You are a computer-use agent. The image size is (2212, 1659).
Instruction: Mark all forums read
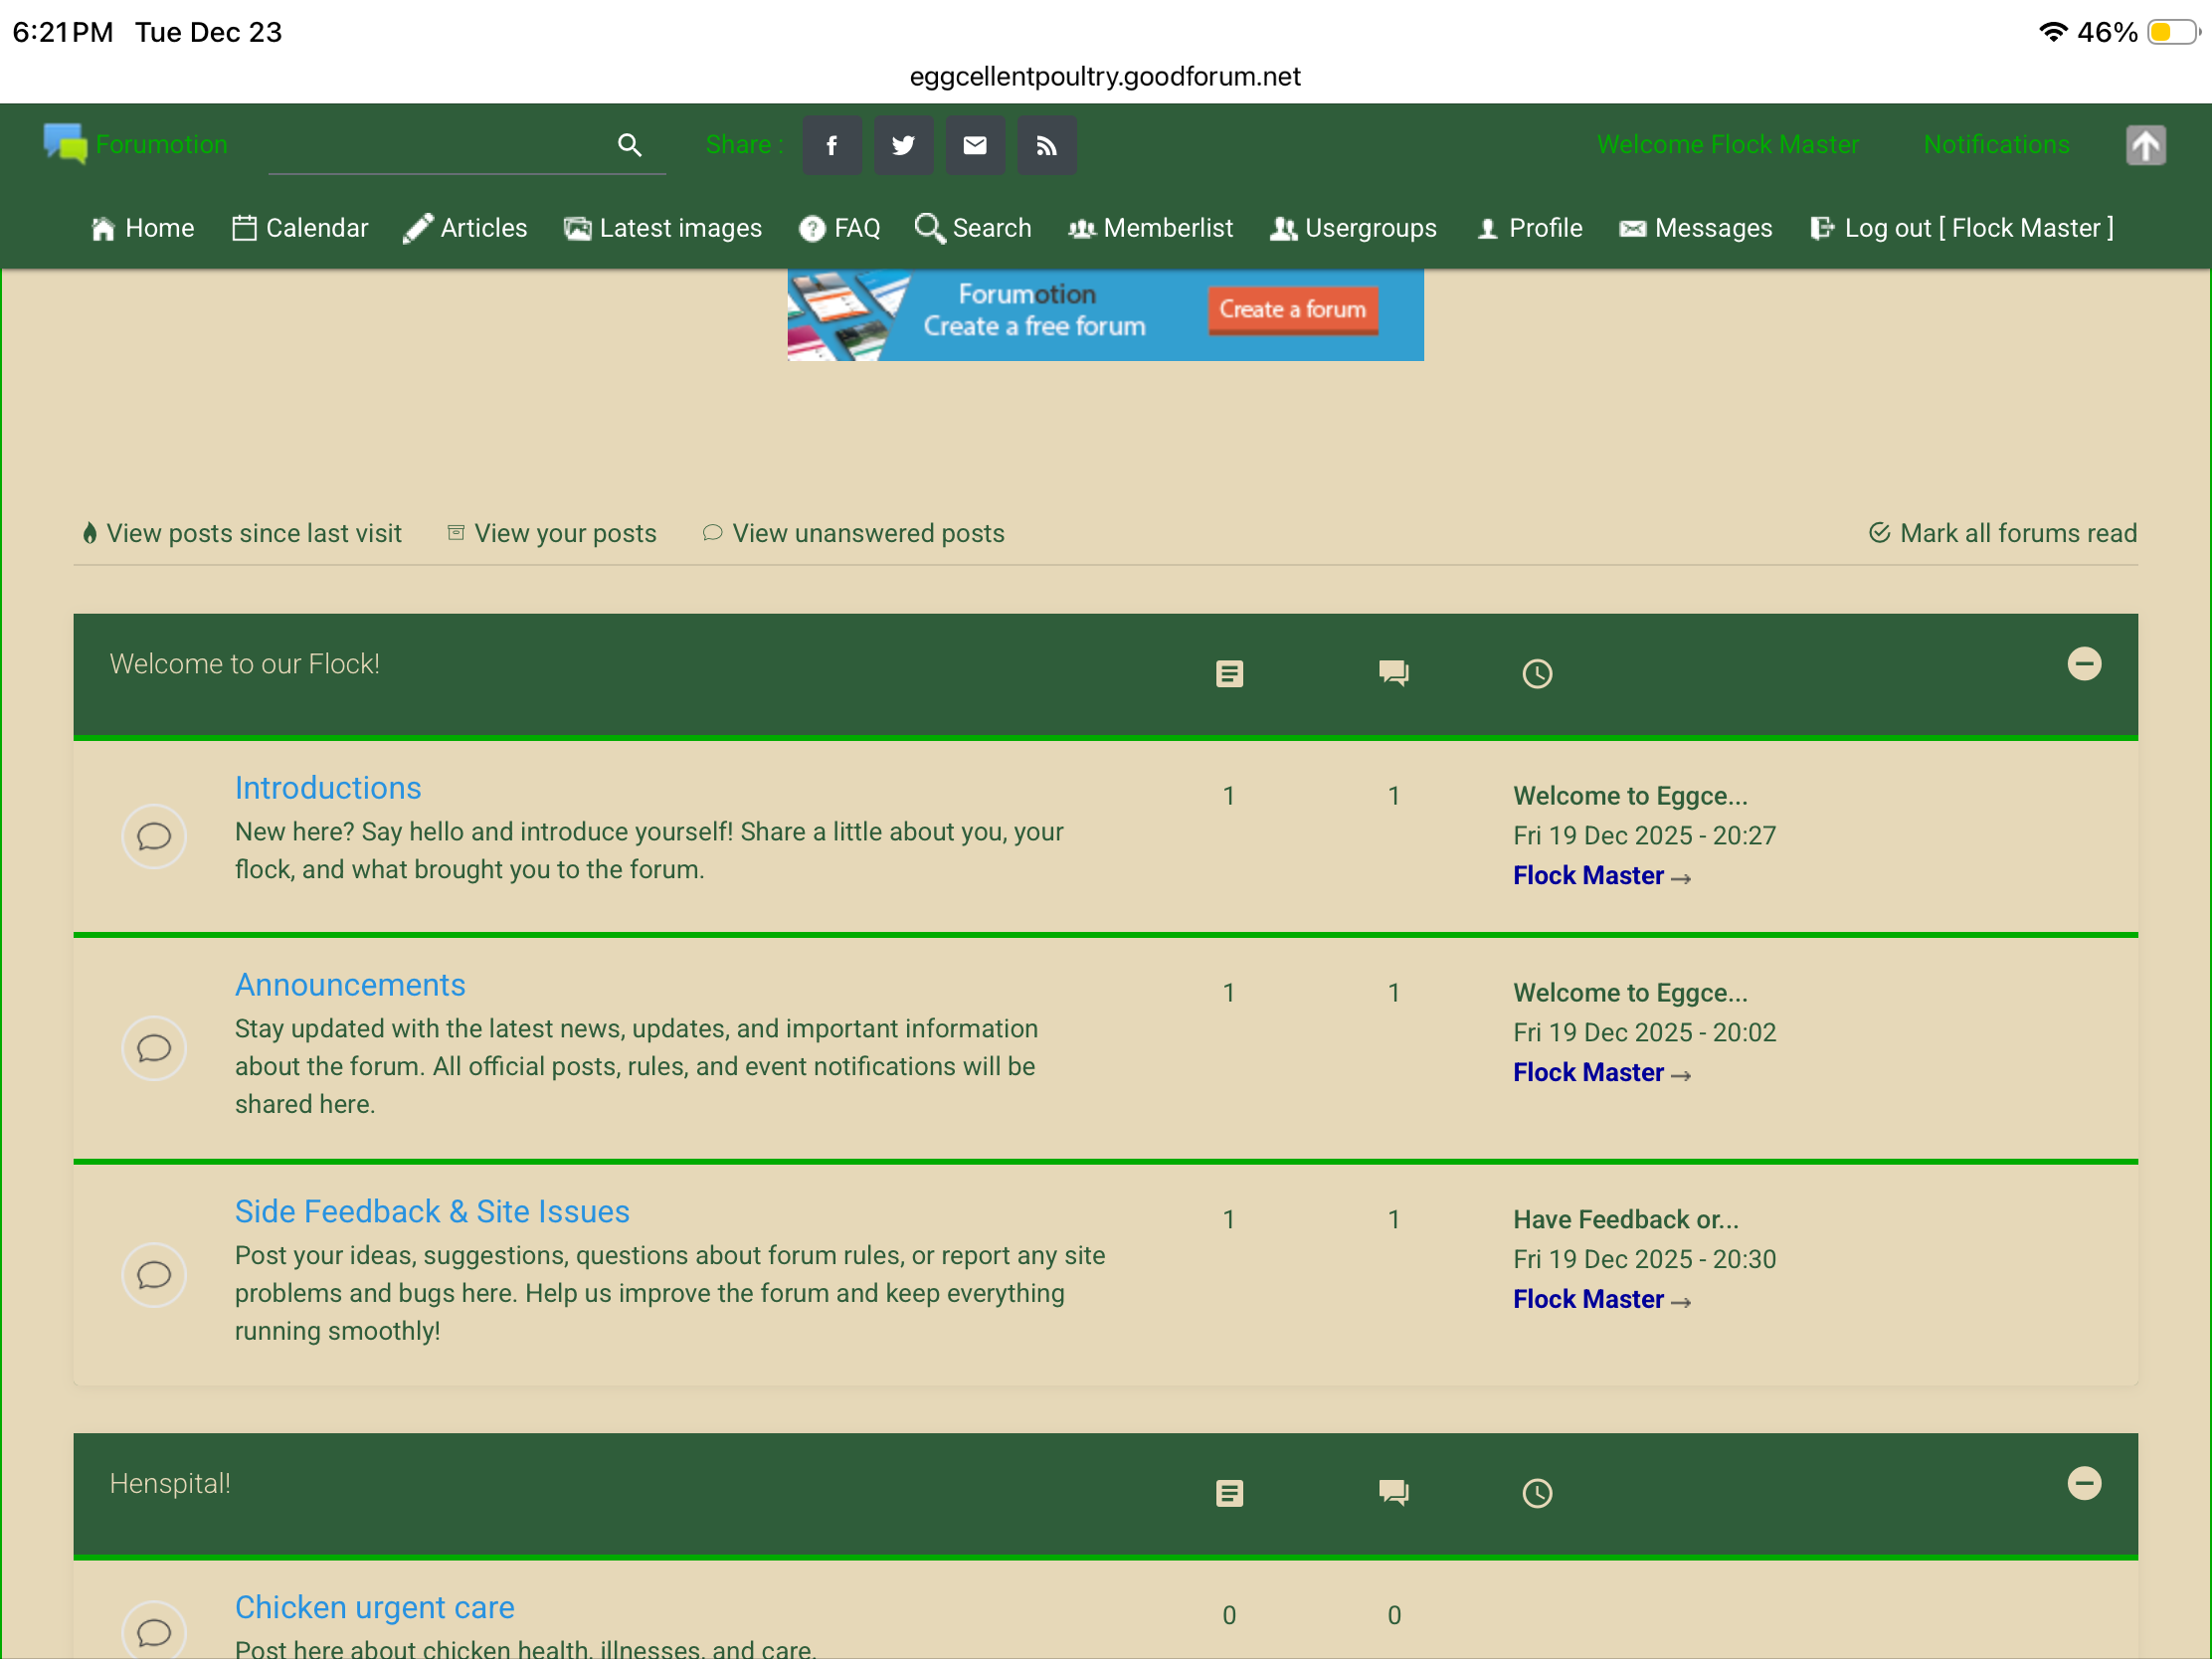[2003, 533]
